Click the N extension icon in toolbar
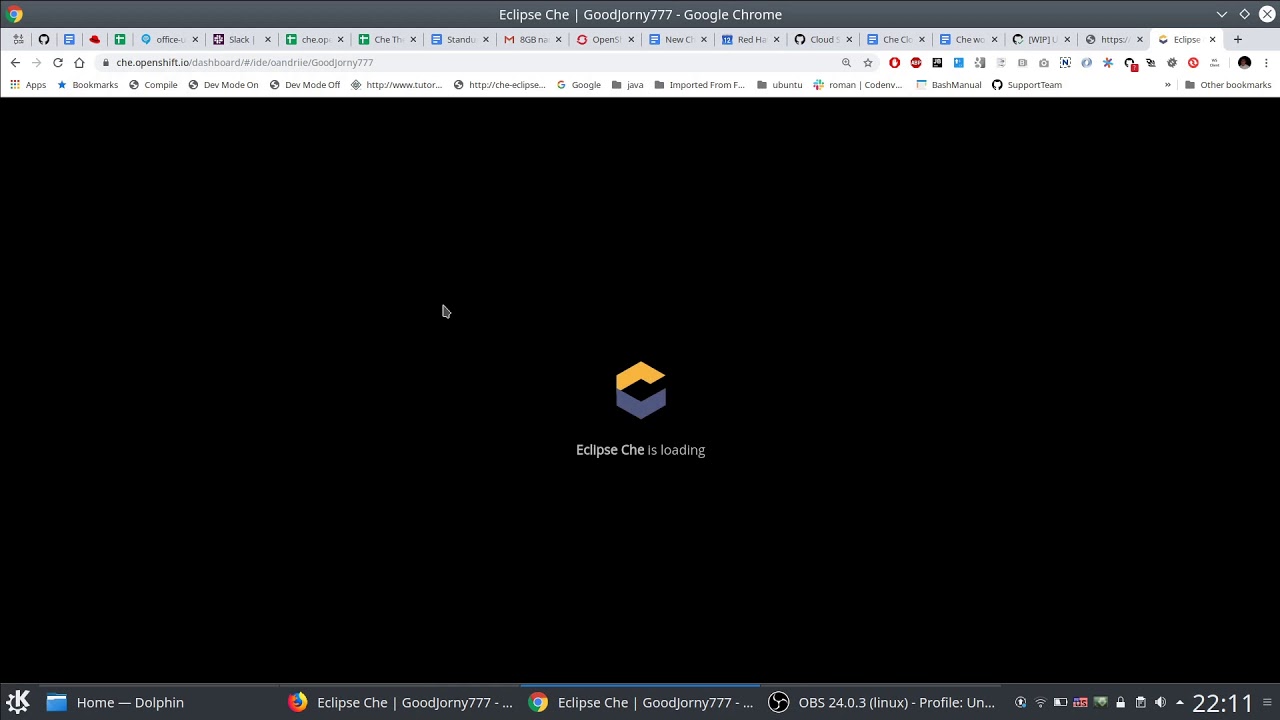The image size is (1280, 720). click(1065, 62)
